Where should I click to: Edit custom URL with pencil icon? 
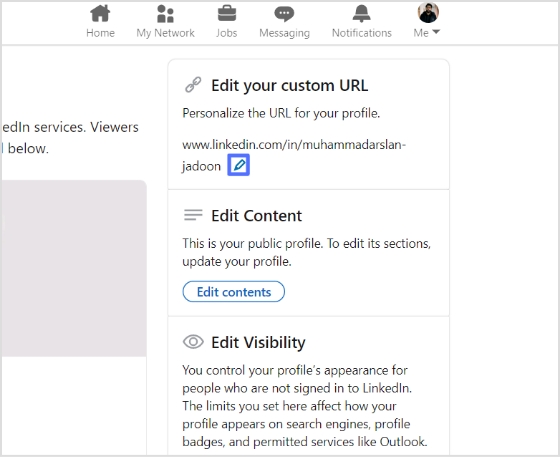click(239, 165)
